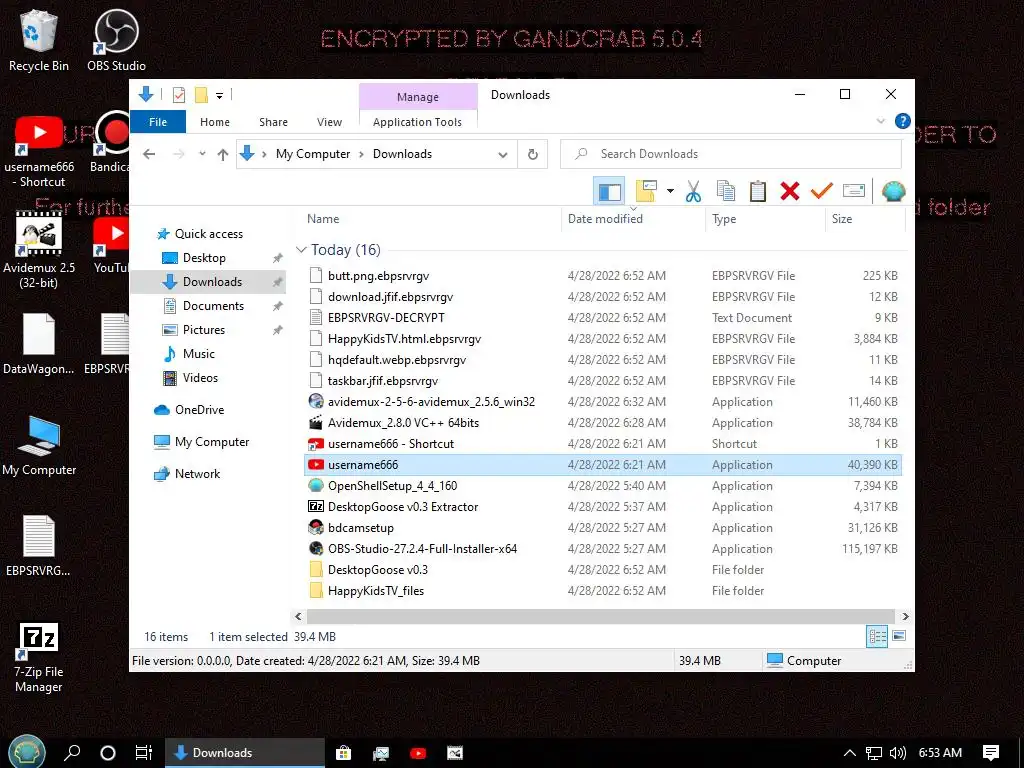This screenshot has height=768, width=1024.
Task: Open Application Tools ribbon tab
Action: tap(417, 122)
